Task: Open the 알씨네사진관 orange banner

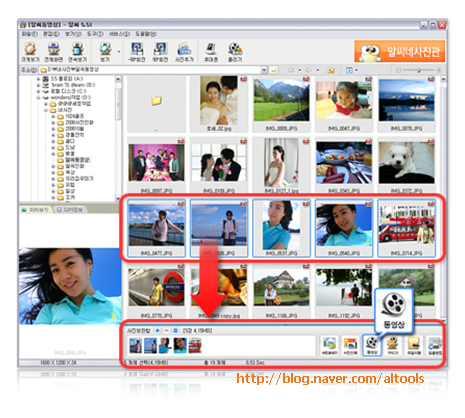Action: [400, 51]
